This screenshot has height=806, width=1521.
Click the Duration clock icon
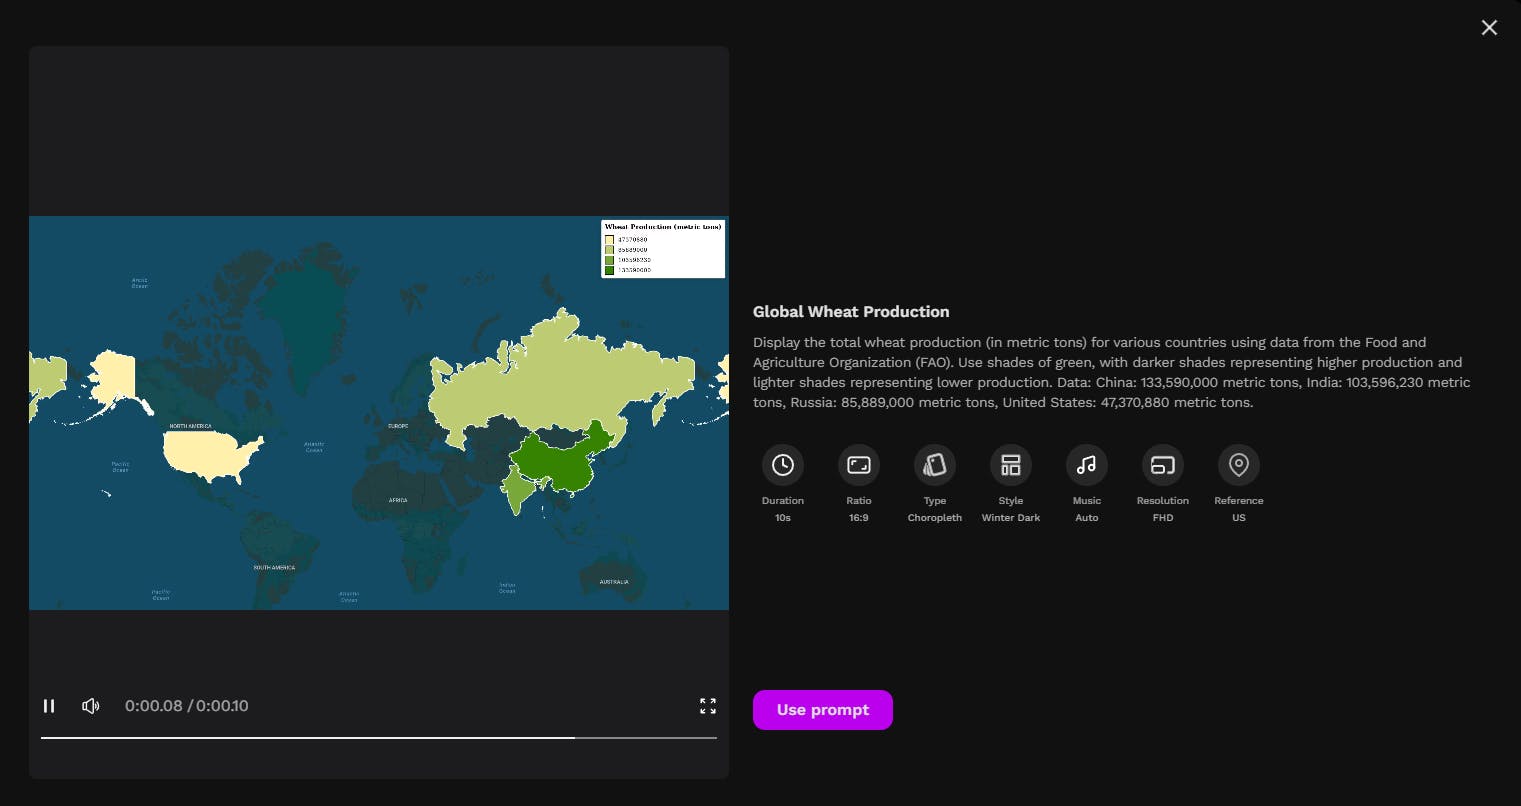click(782, 465)
